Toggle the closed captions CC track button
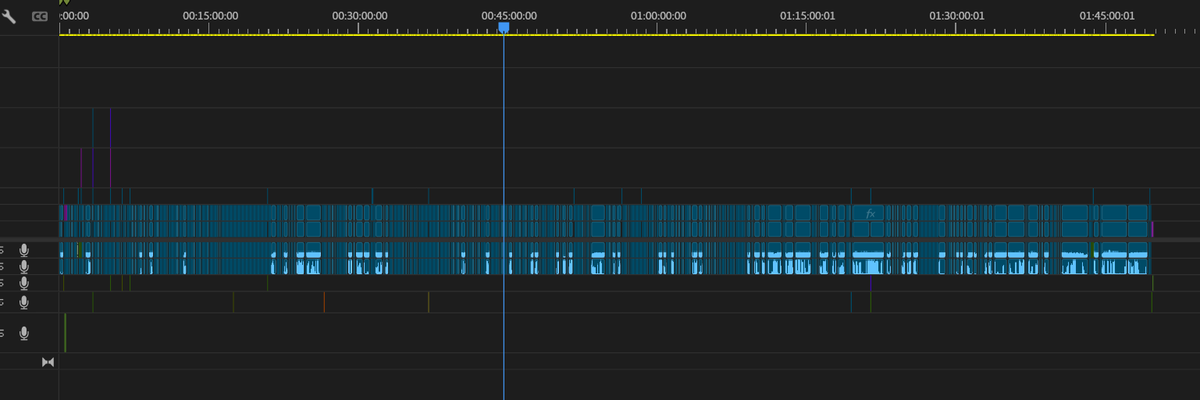The image size is (1200, 400). tap(40, 16)
